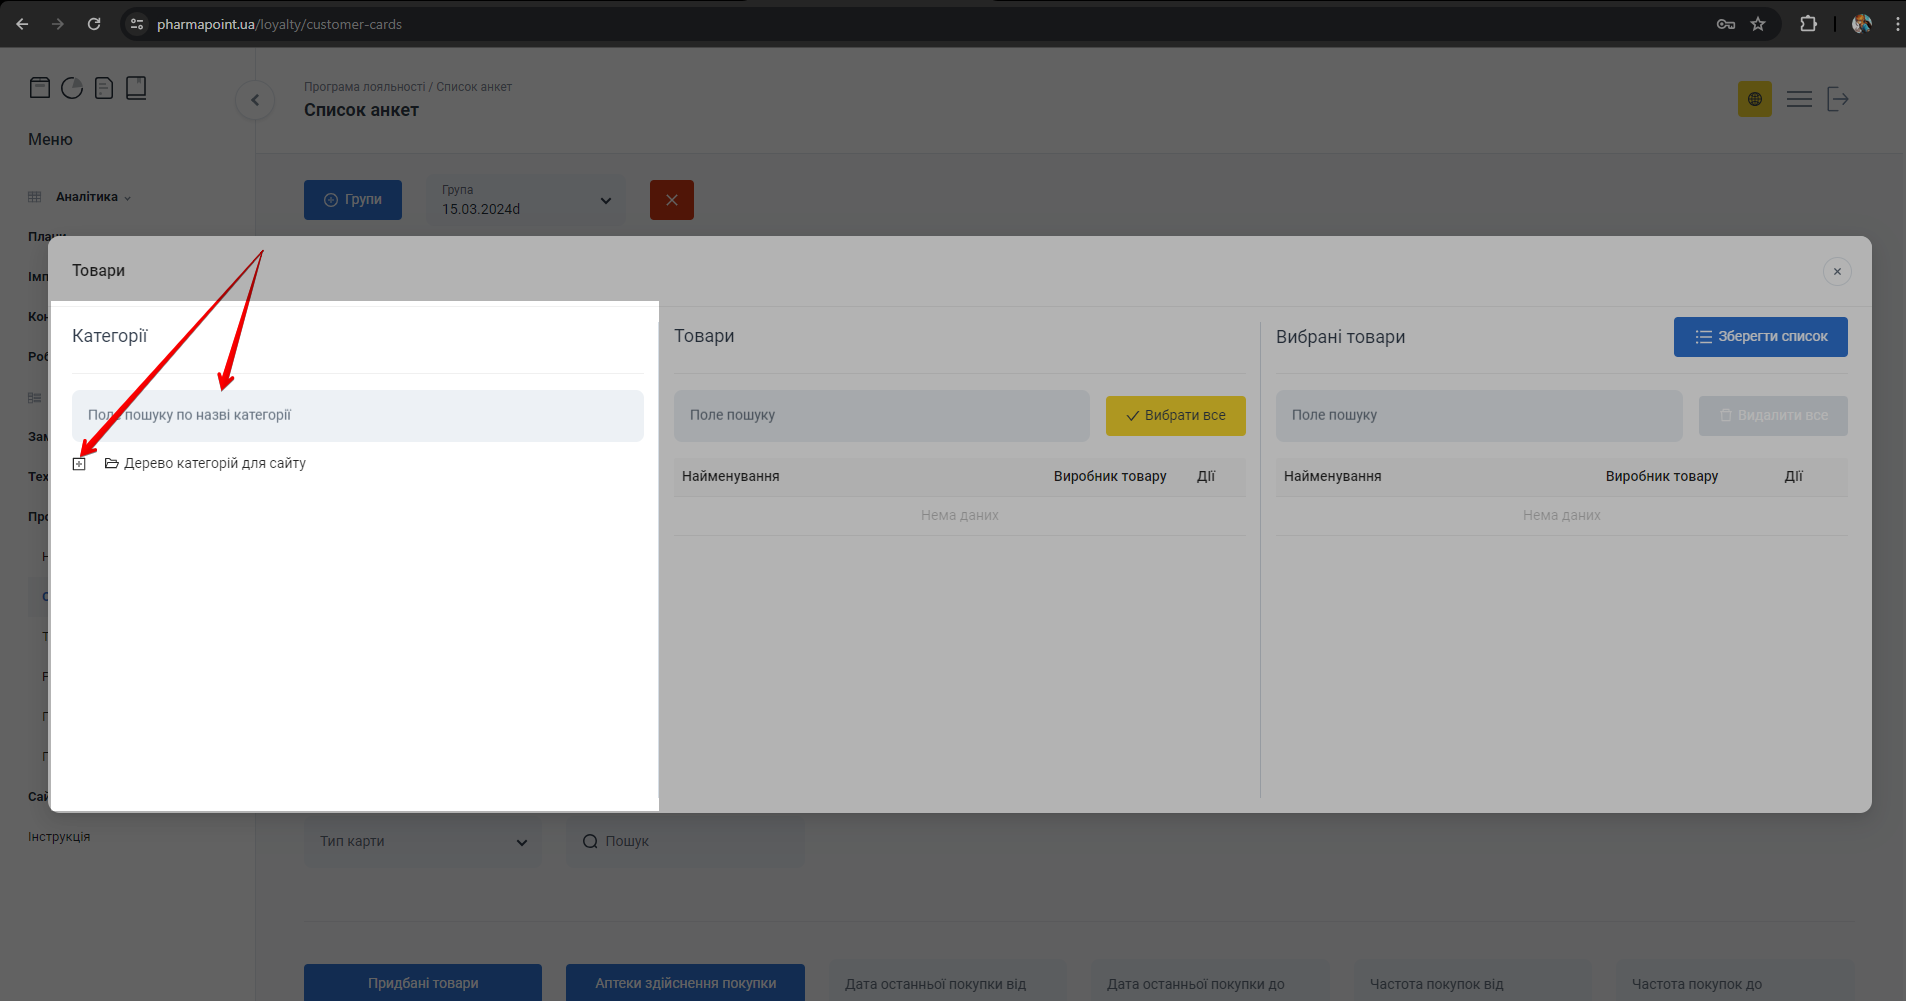This screenshot has width=1906, height=1001.
Task: Click the box archive icon in sidebar
Action: tap(40, 88)
